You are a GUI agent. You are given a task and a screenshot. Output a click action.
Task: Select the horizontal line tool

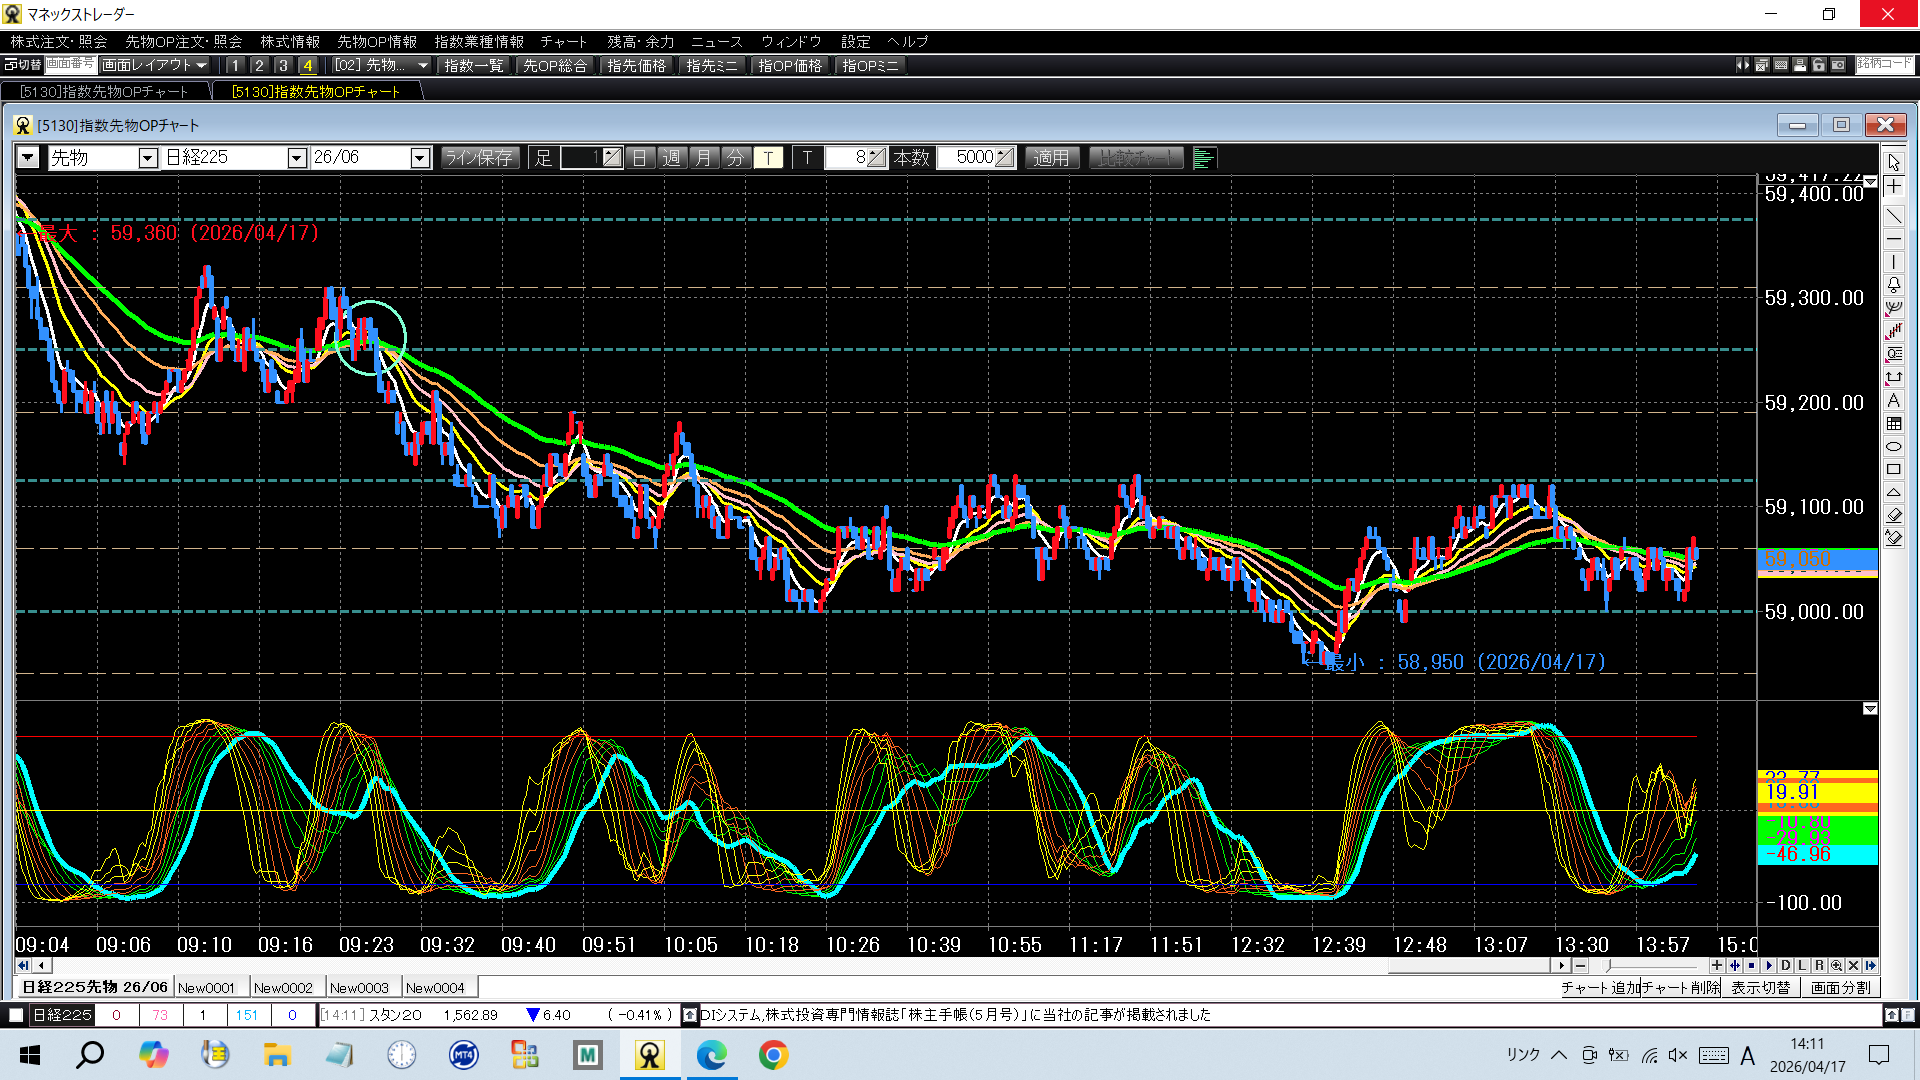pyautogui.click(x=1894, y=240)
